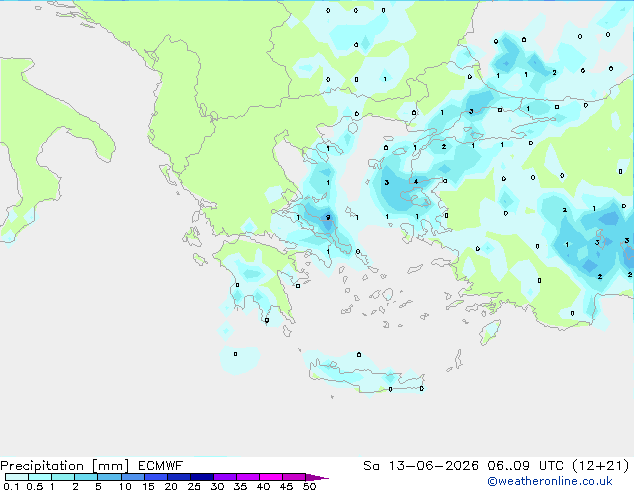Click the 0.1–0.5 mm legend color swatch
The image size is (634, 490).
(x=17, y=477)
